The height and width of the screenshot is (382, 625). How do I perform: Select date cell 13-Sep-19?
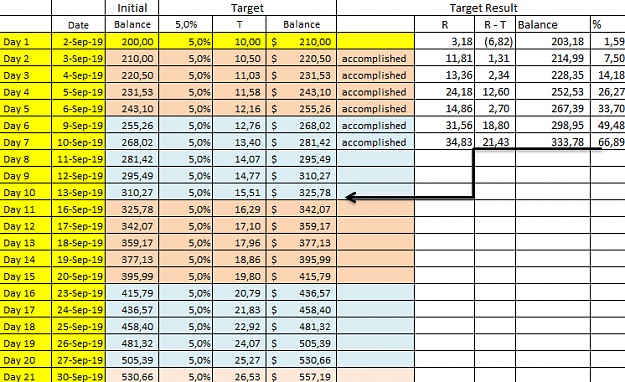click(x=79, y=192)
